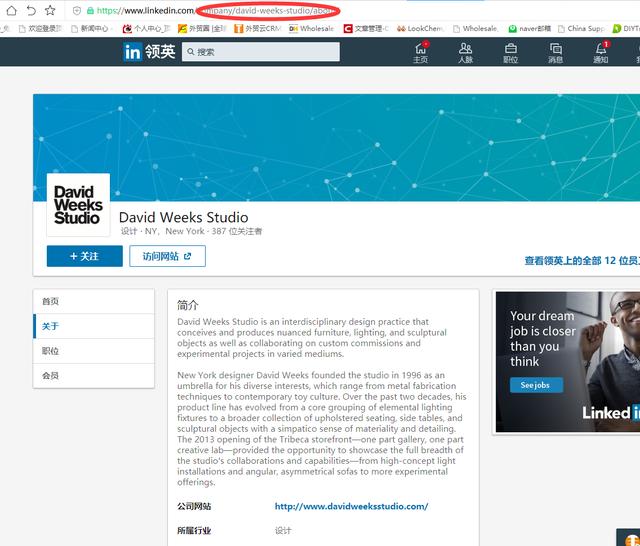Click the David Weeks Studio logo thumbnail
The height and width of the screenshot is (546, 640).
pyautogui.click(x=78, y=205)
